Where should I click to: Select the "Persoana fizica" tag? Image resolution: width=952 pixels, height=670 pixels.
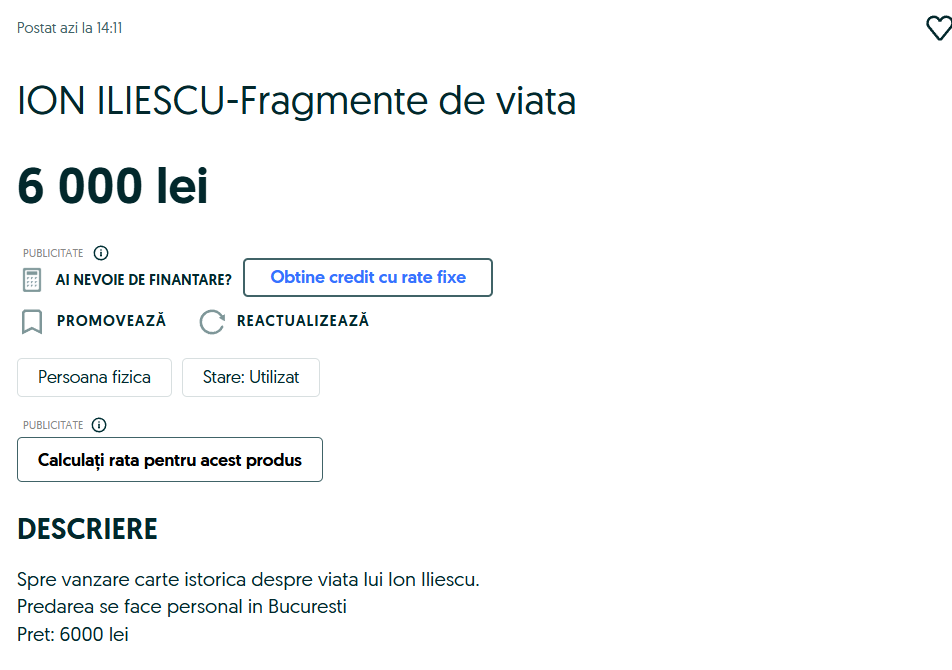coord(94,378)
